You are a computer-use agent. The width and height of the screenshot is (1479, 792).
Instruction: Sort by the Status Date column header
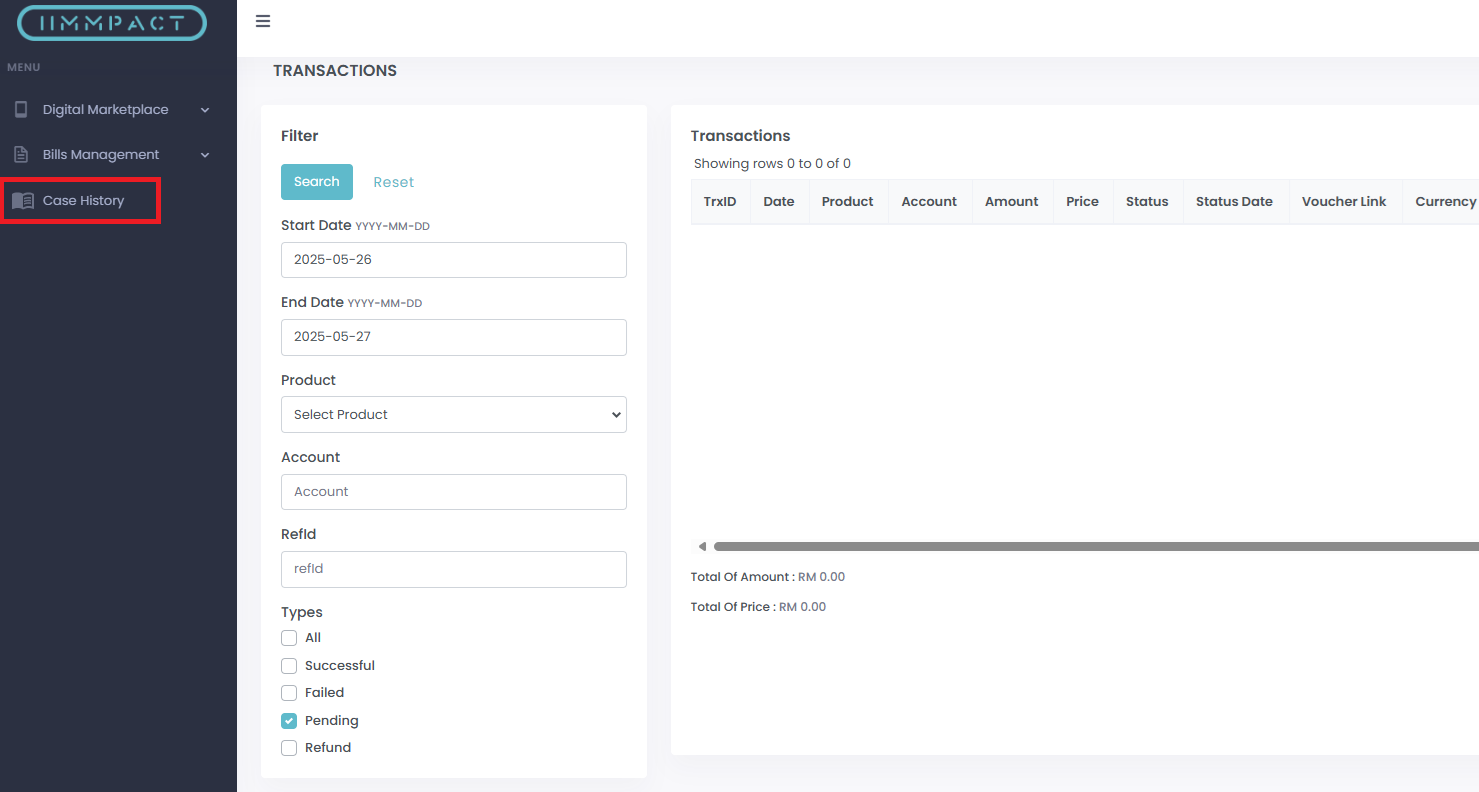pos(1234,202)
